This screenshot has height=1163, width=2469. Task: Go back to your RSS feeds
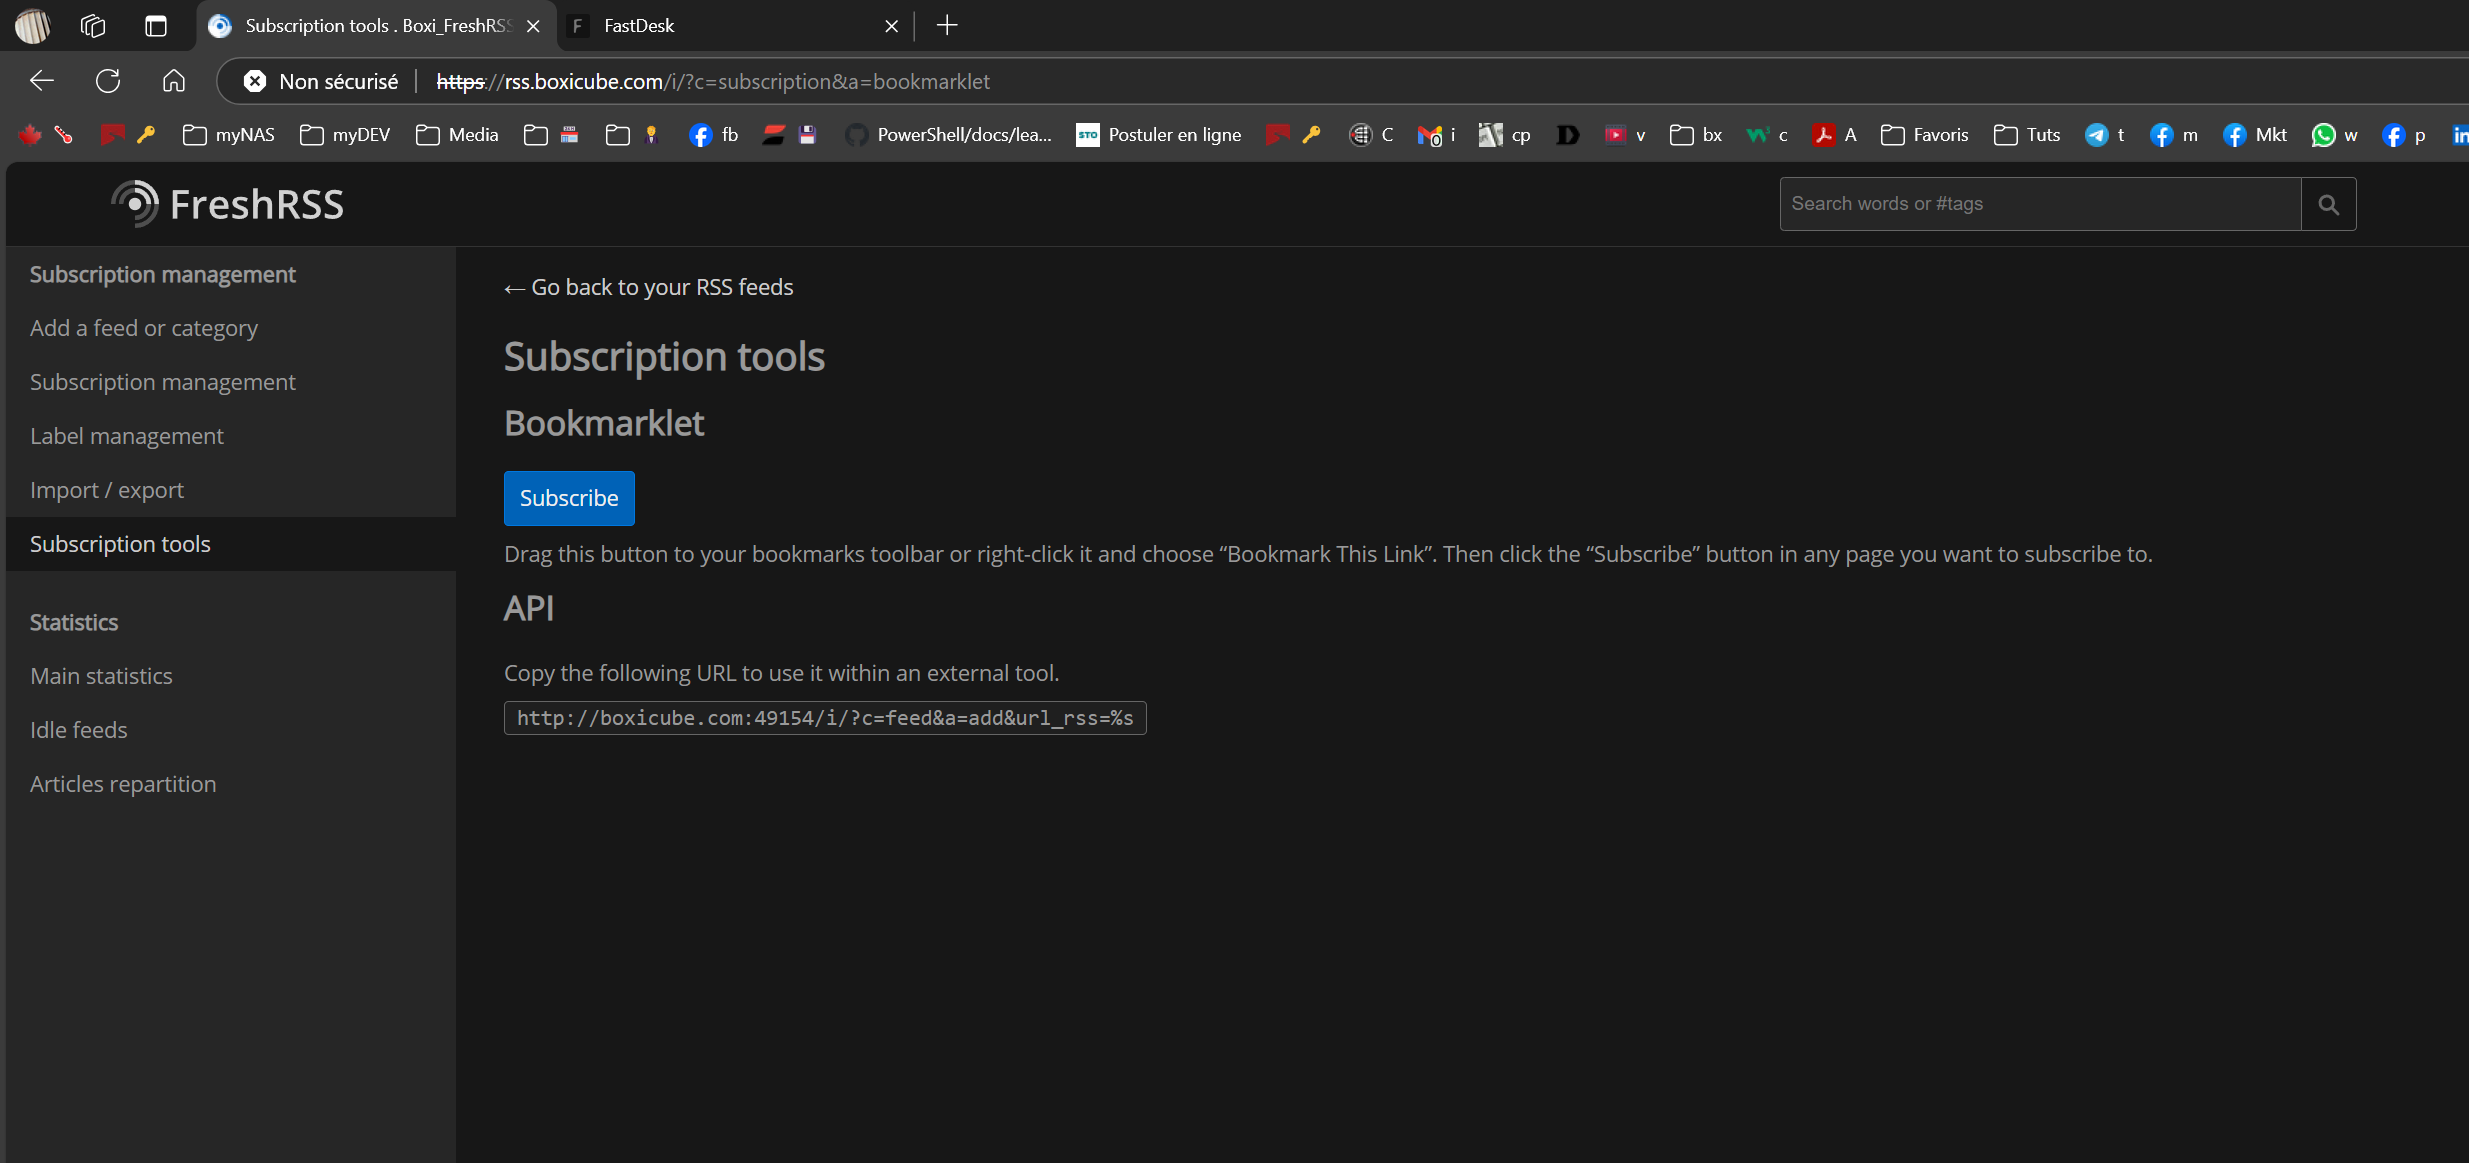tap(648, 288)
